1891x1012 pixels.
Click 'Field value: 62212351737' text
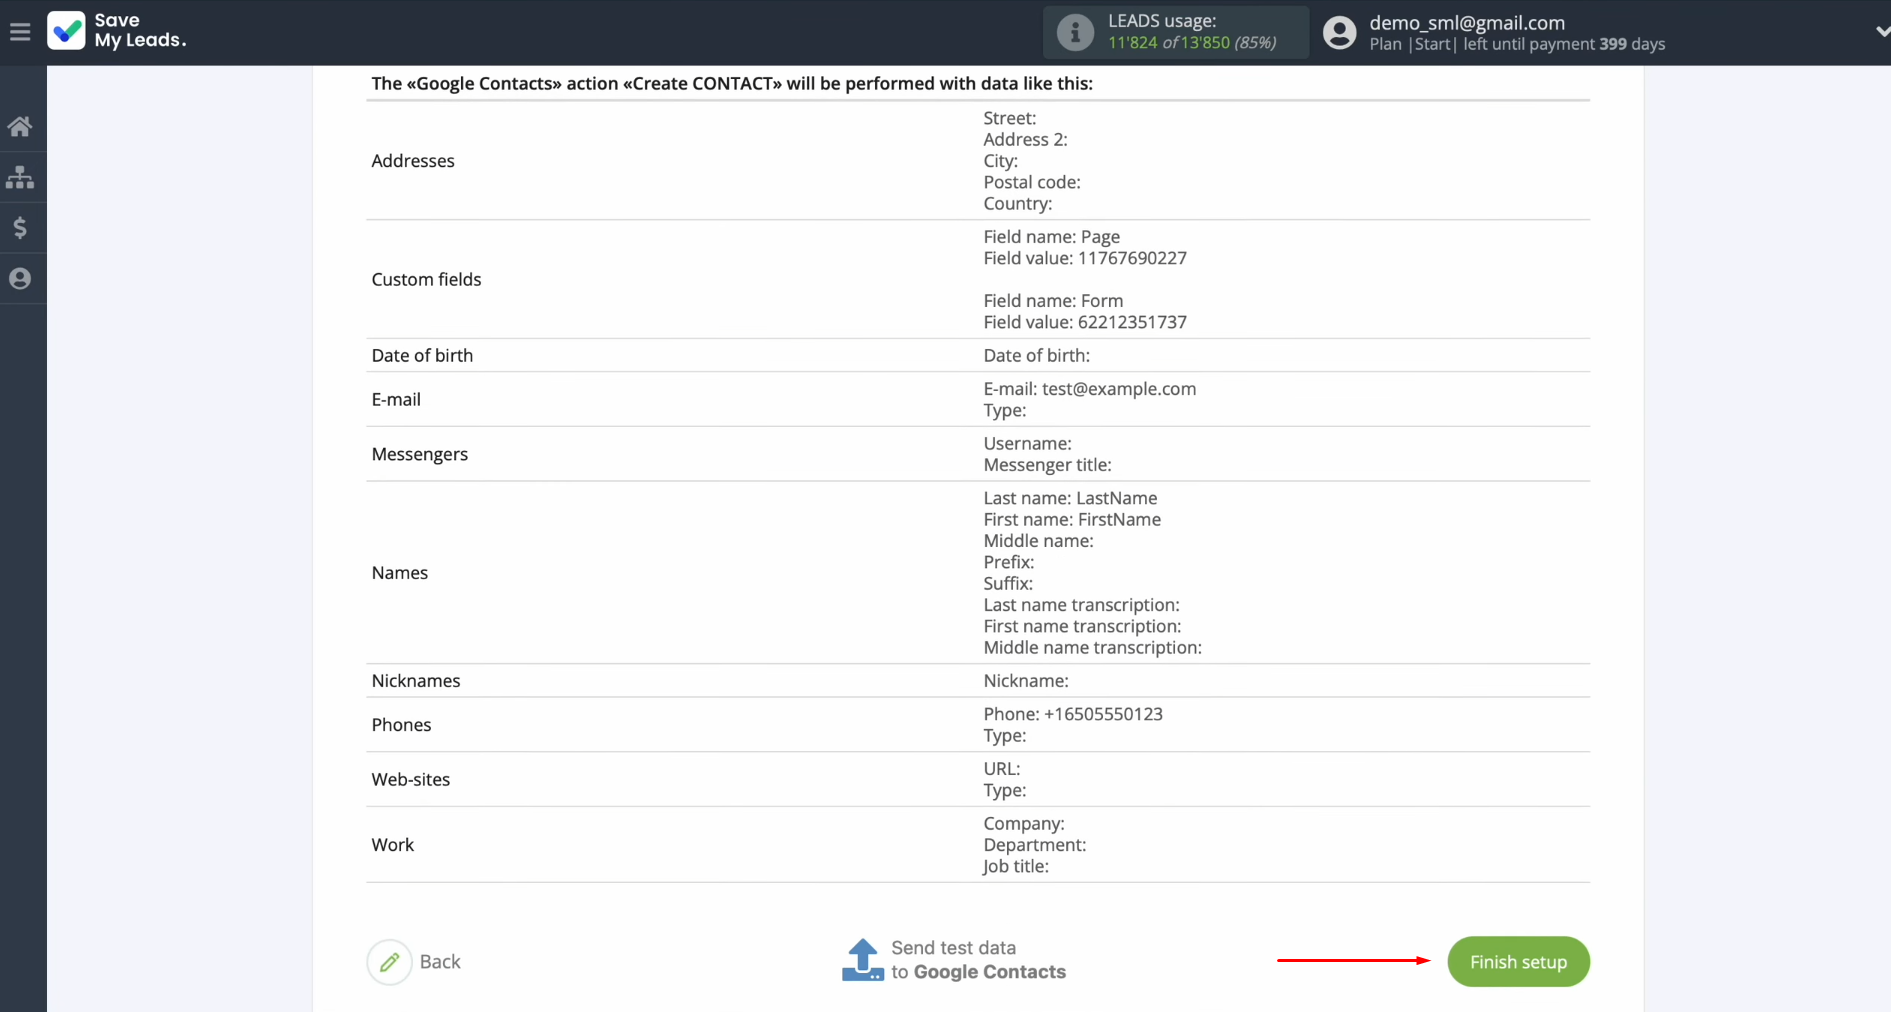[1085, 322]
